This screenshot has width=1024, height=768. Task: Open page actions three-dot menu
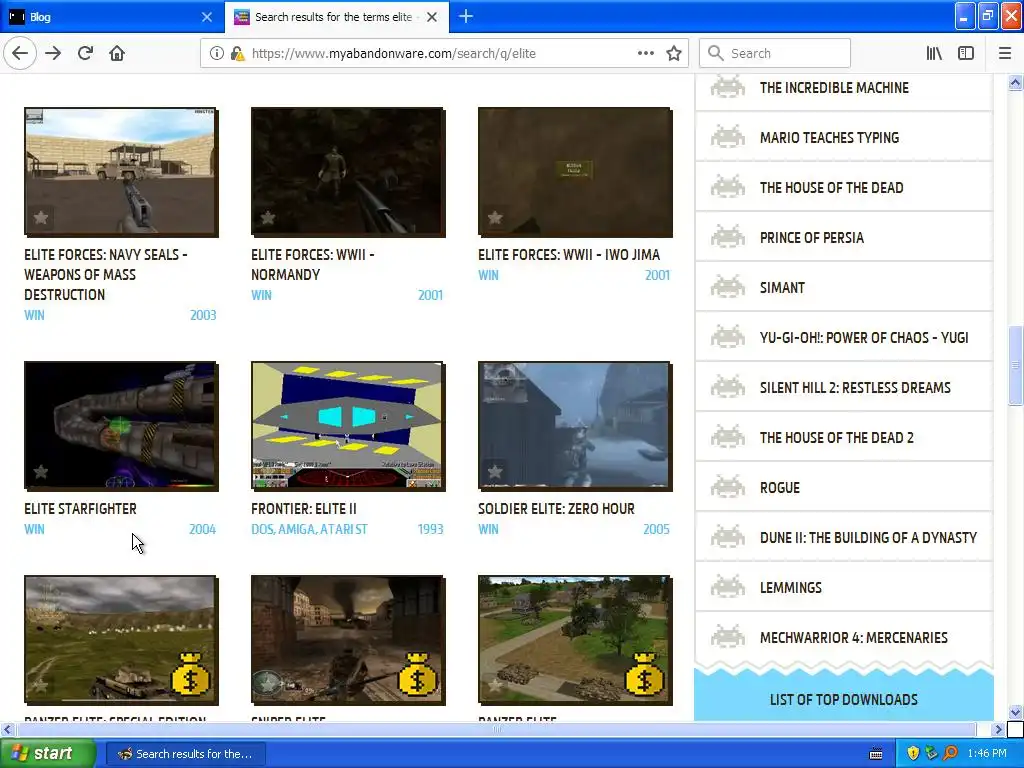coord(645,54)
